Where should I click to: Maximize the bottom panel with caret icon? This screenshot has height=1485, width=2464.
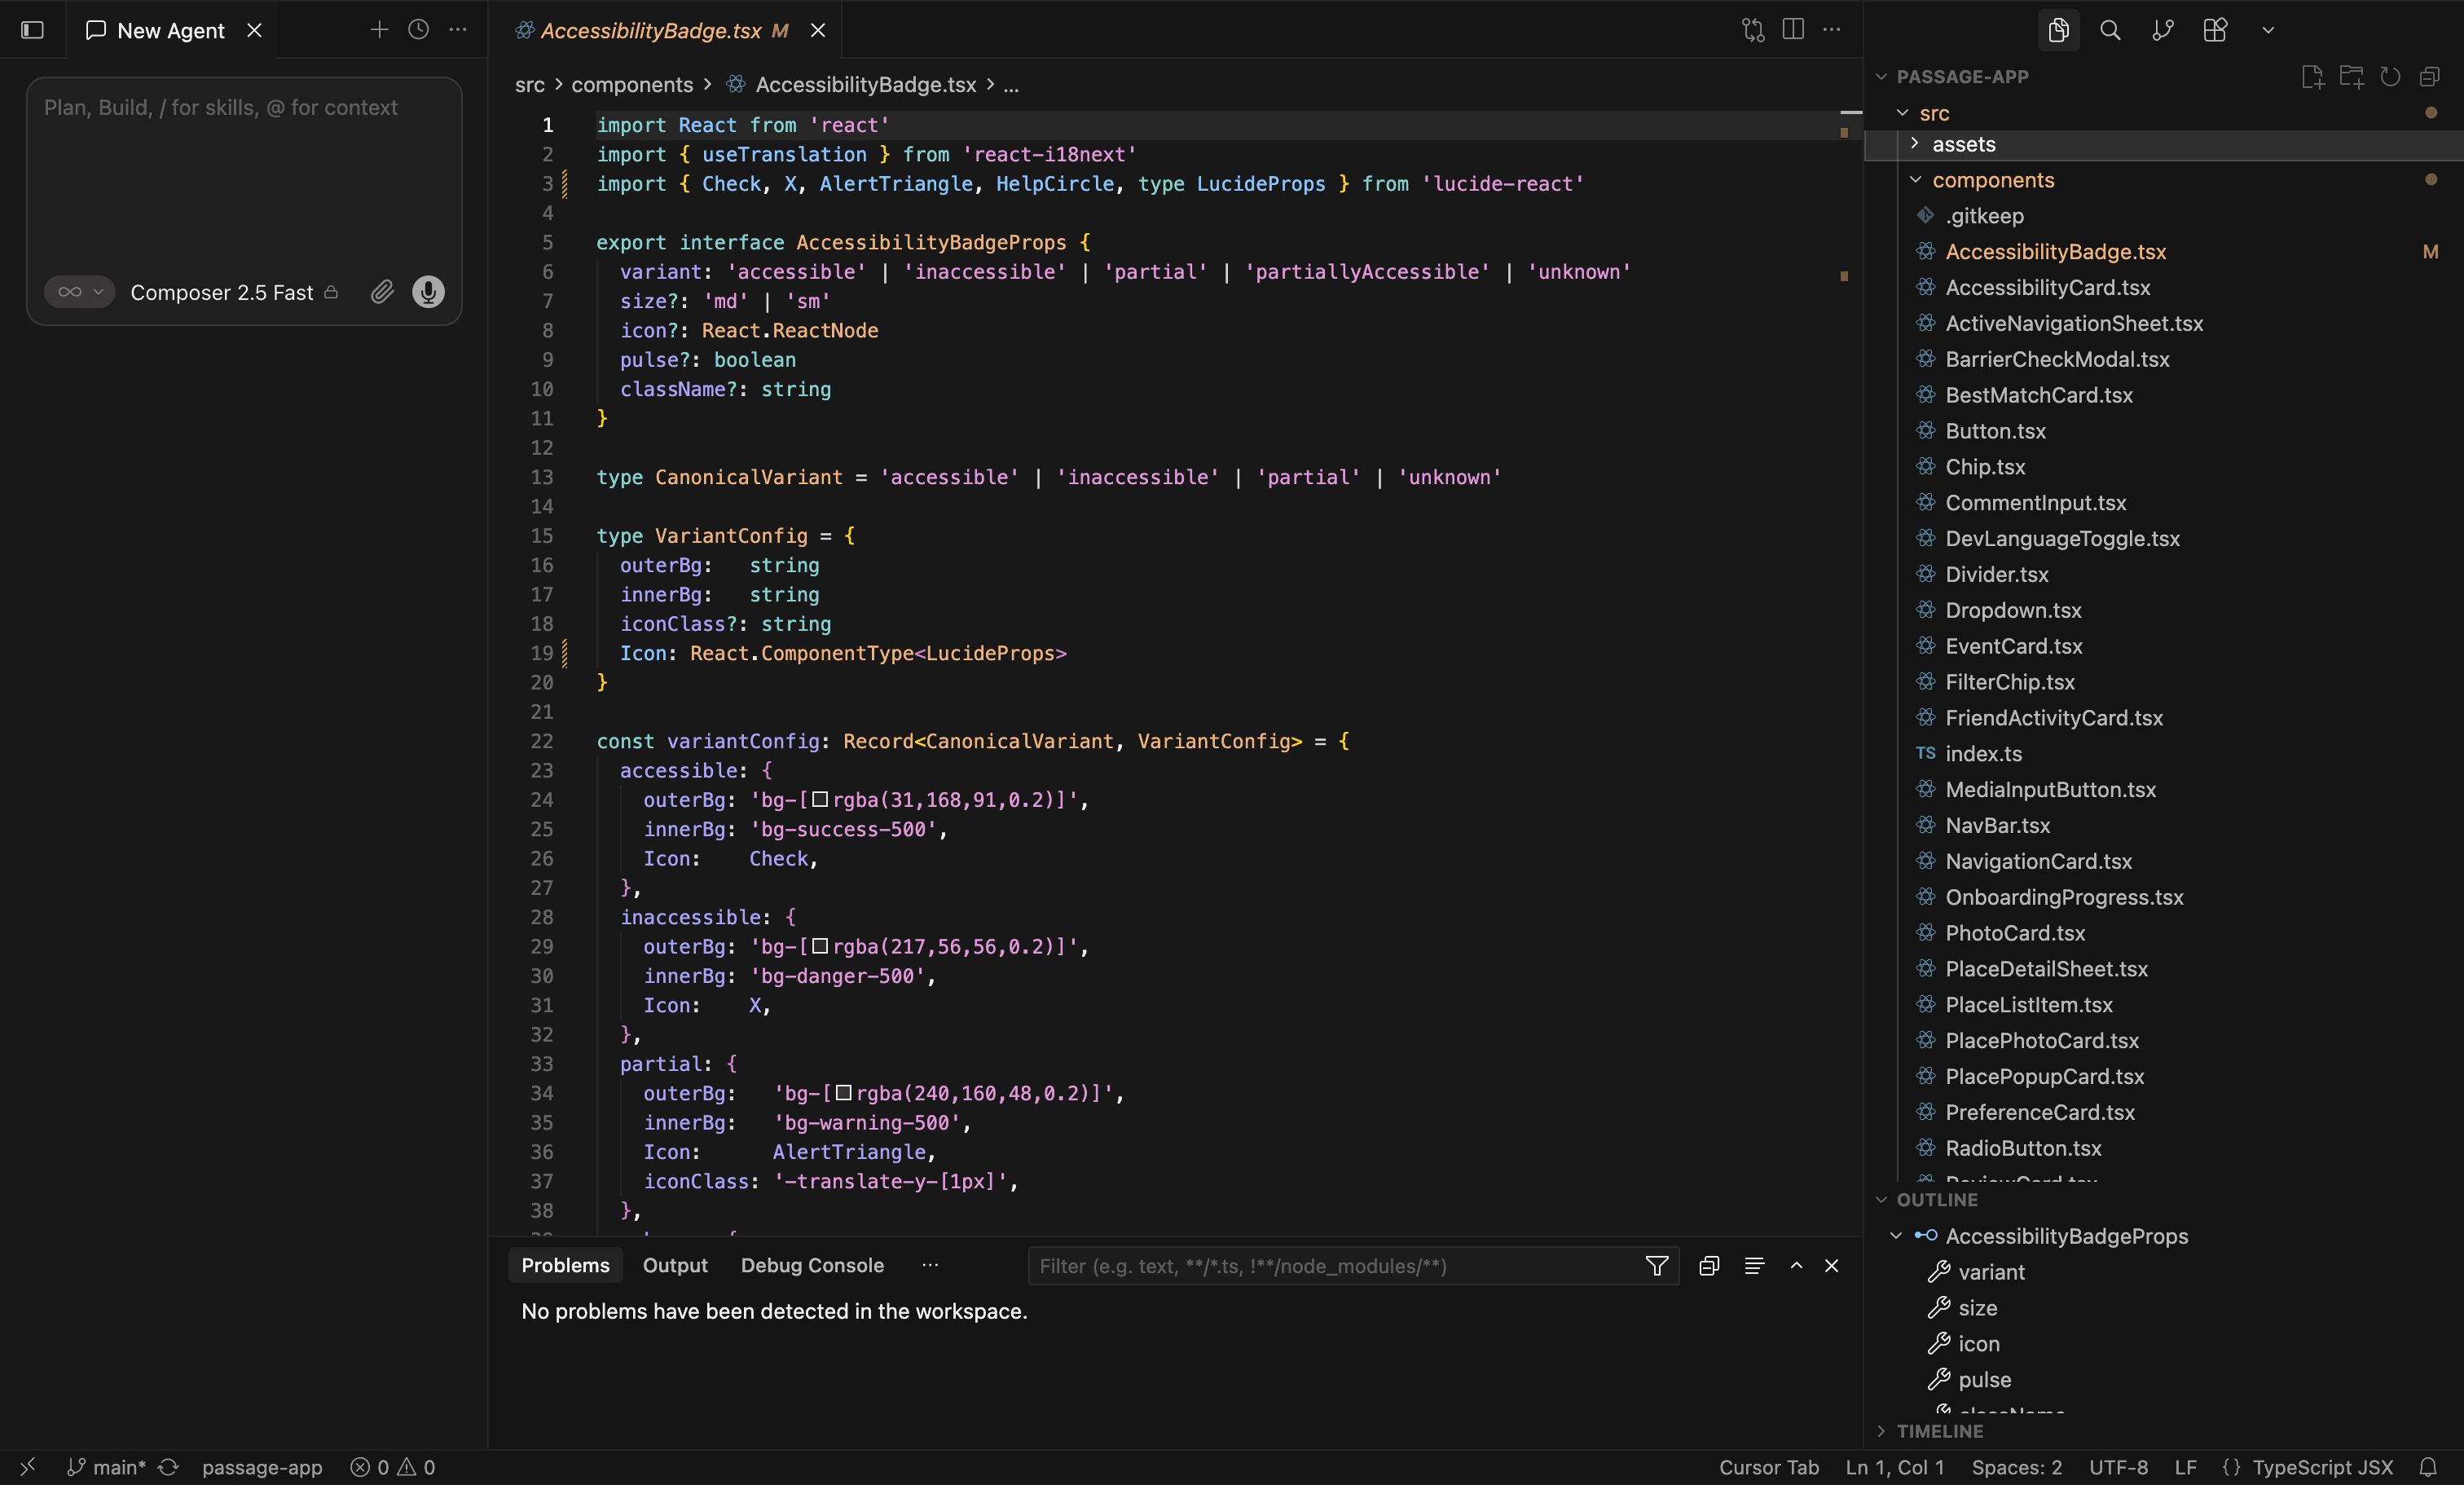pos(1796,1266)
